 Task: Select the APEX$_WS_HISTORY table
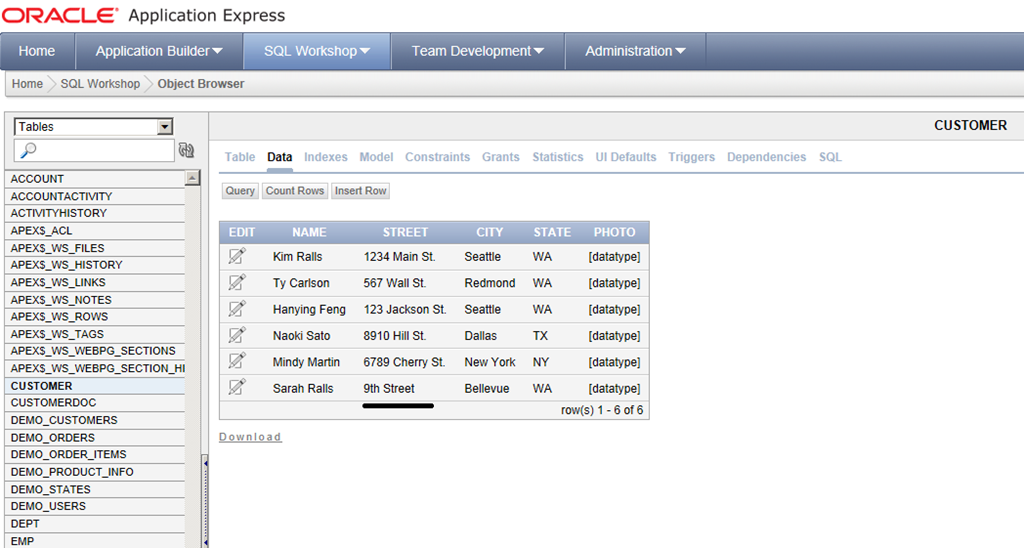click(95, 265)
